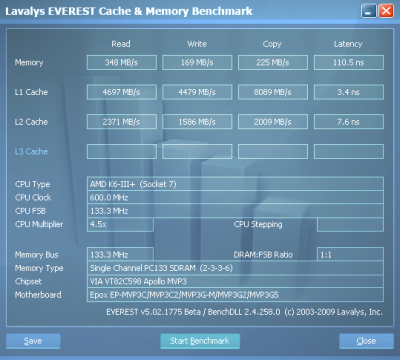Image resolution: width=400 pixels, height=360 pixels.
Task: Click the Latency column header
Action: click(x=348, y=44)
